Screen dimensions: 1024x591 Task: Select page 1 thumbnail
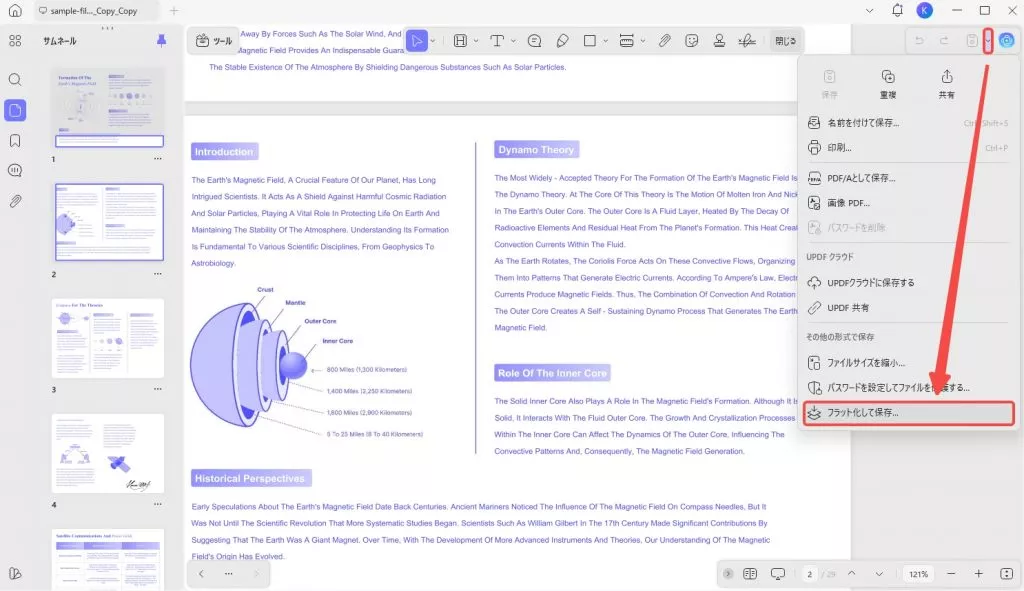tap(109, 108)
